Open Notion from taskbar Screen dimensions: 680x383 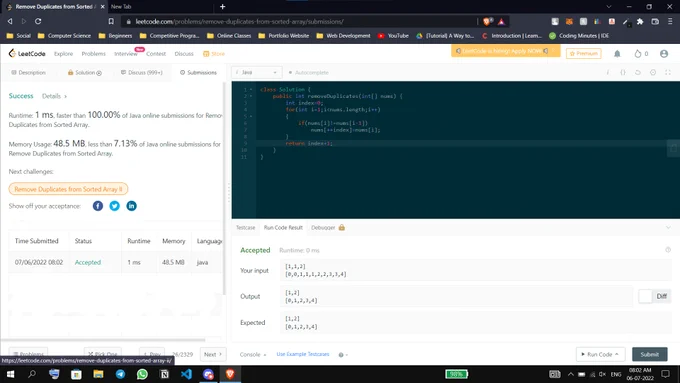[164, 374]
